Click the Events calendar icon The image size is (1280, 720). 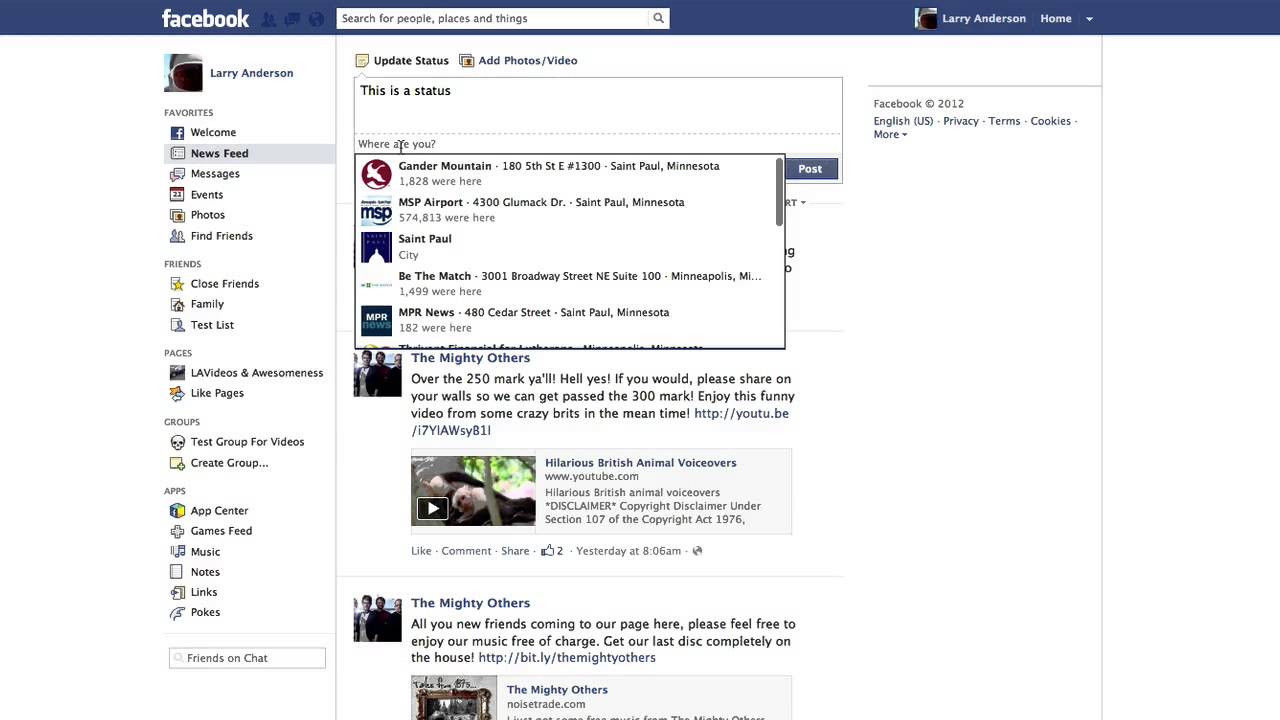177,195
